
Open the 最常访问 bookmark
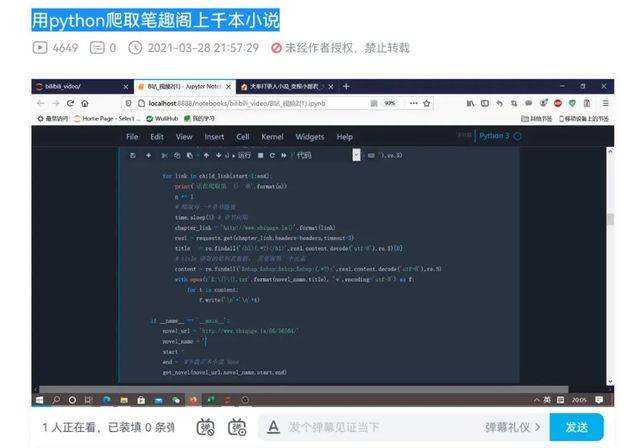(53, 118)
